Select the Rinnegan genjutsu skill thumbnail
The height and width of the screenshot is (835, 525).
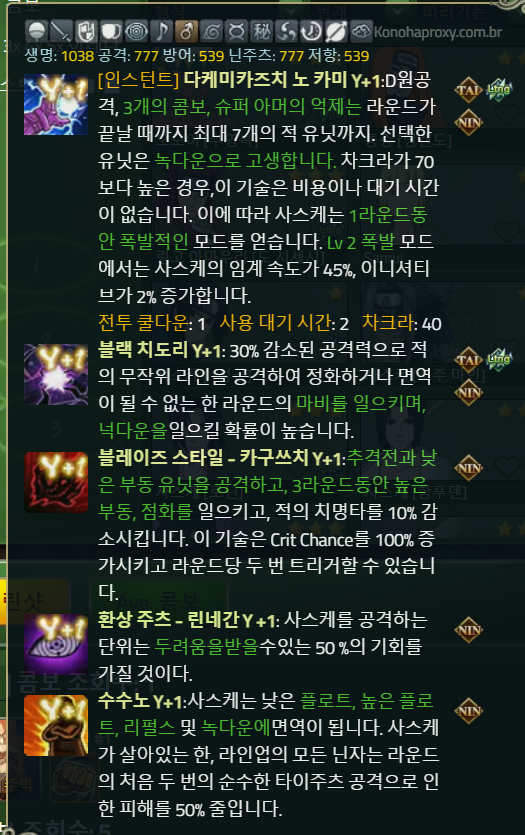pyautogui.click(x=56, y=643)
